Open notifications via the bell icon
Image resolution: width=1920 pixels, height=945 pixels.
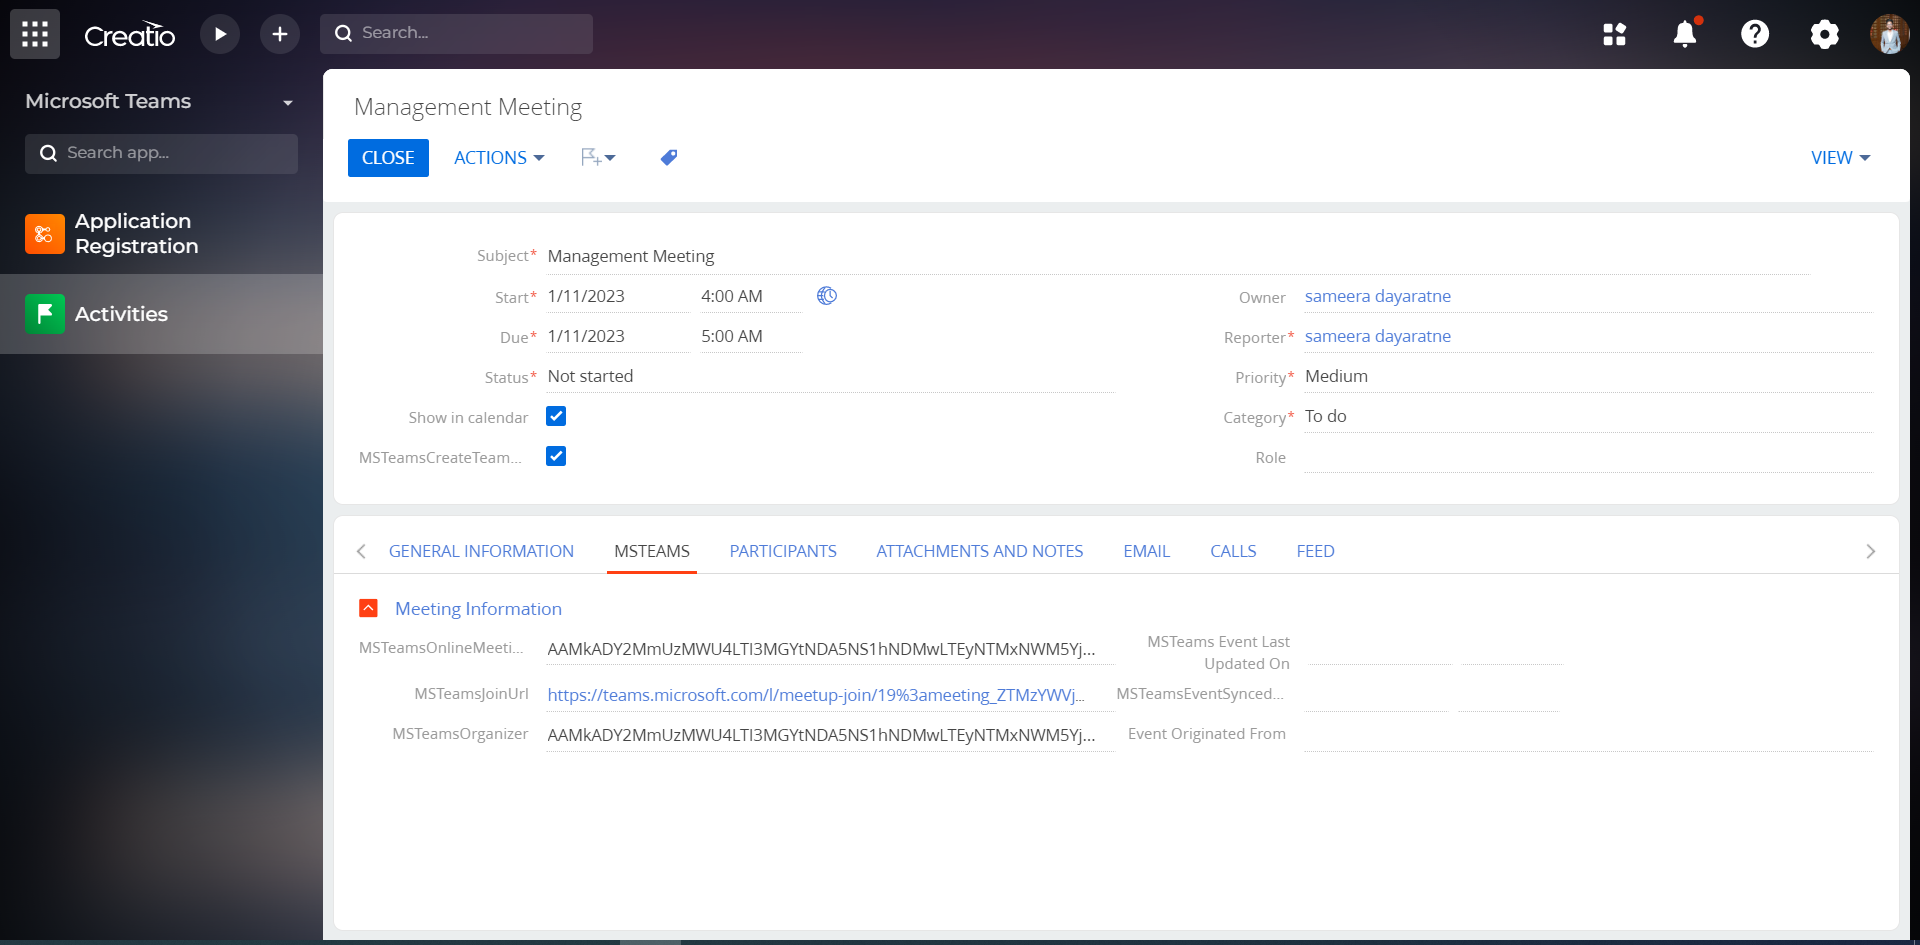(x=1685, y=33)
